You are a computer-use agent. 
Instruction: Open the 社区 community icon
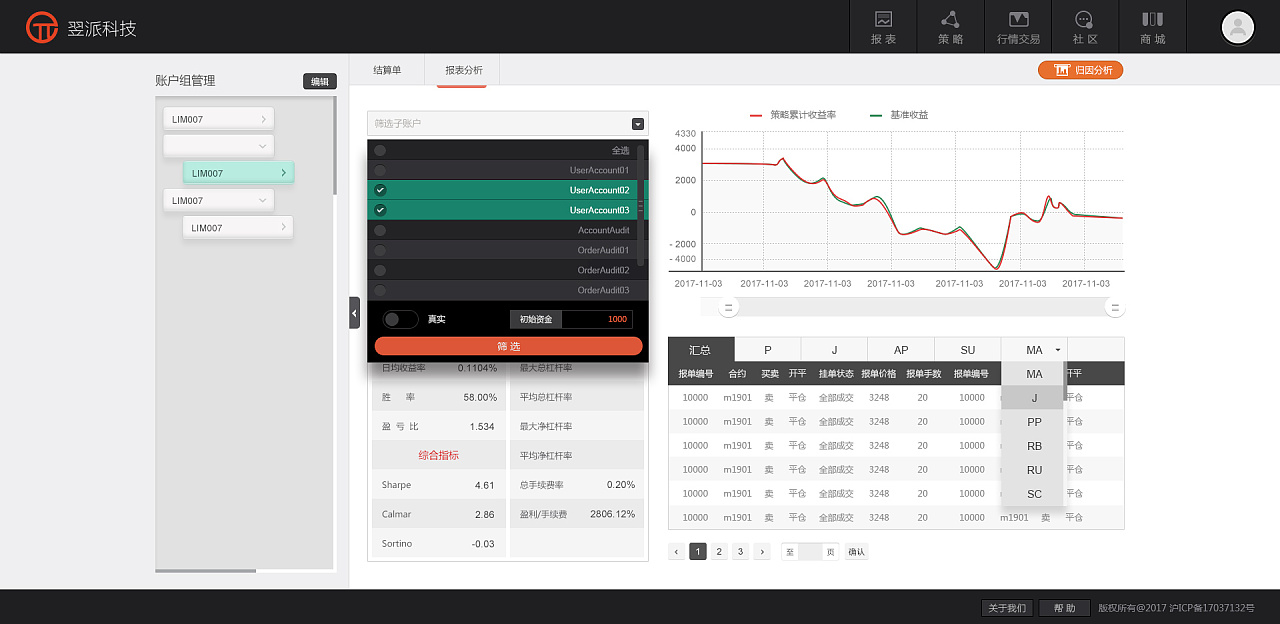(x=1085, y=27)
